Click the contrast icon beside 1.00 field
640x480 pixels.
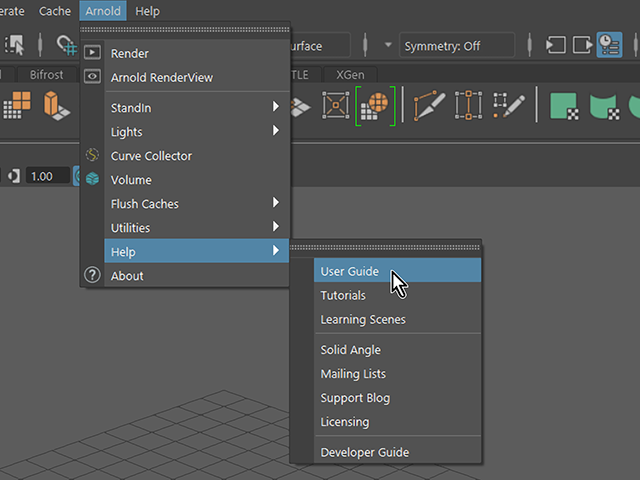[14, 176]
